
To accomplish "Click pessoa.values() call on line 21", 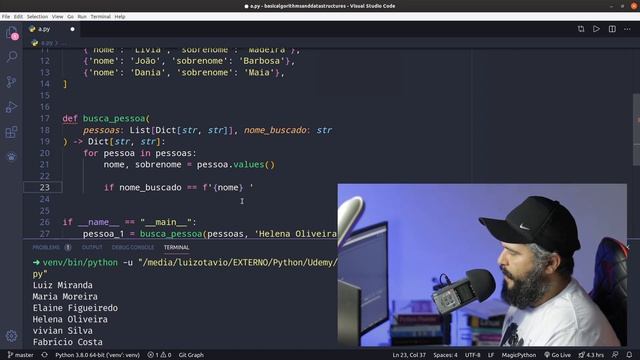I will pyautogui.click(x=236, y=164).
